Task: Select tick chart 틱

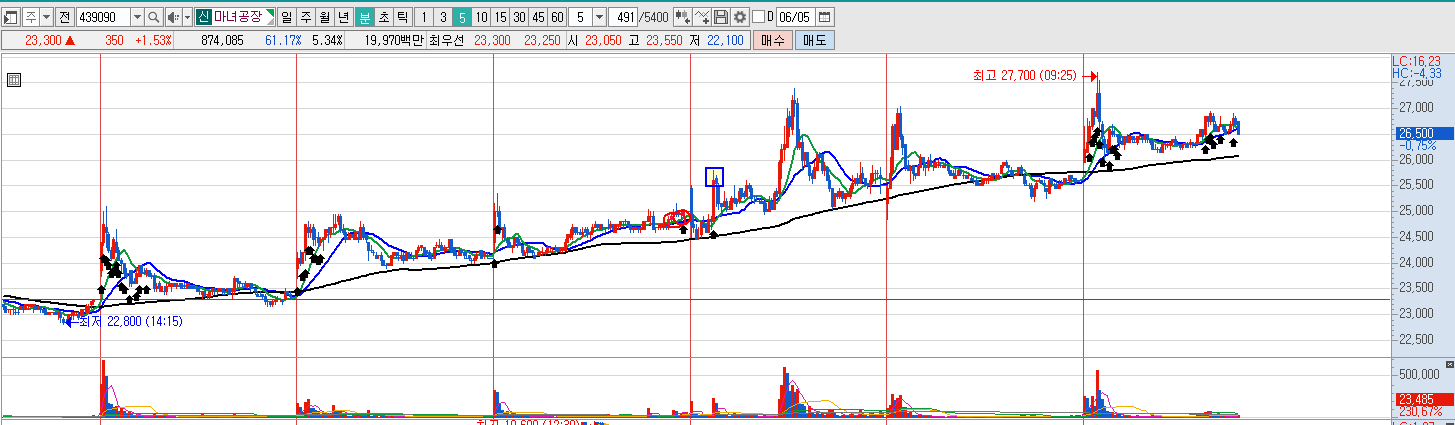Action: tap(403, 17)
